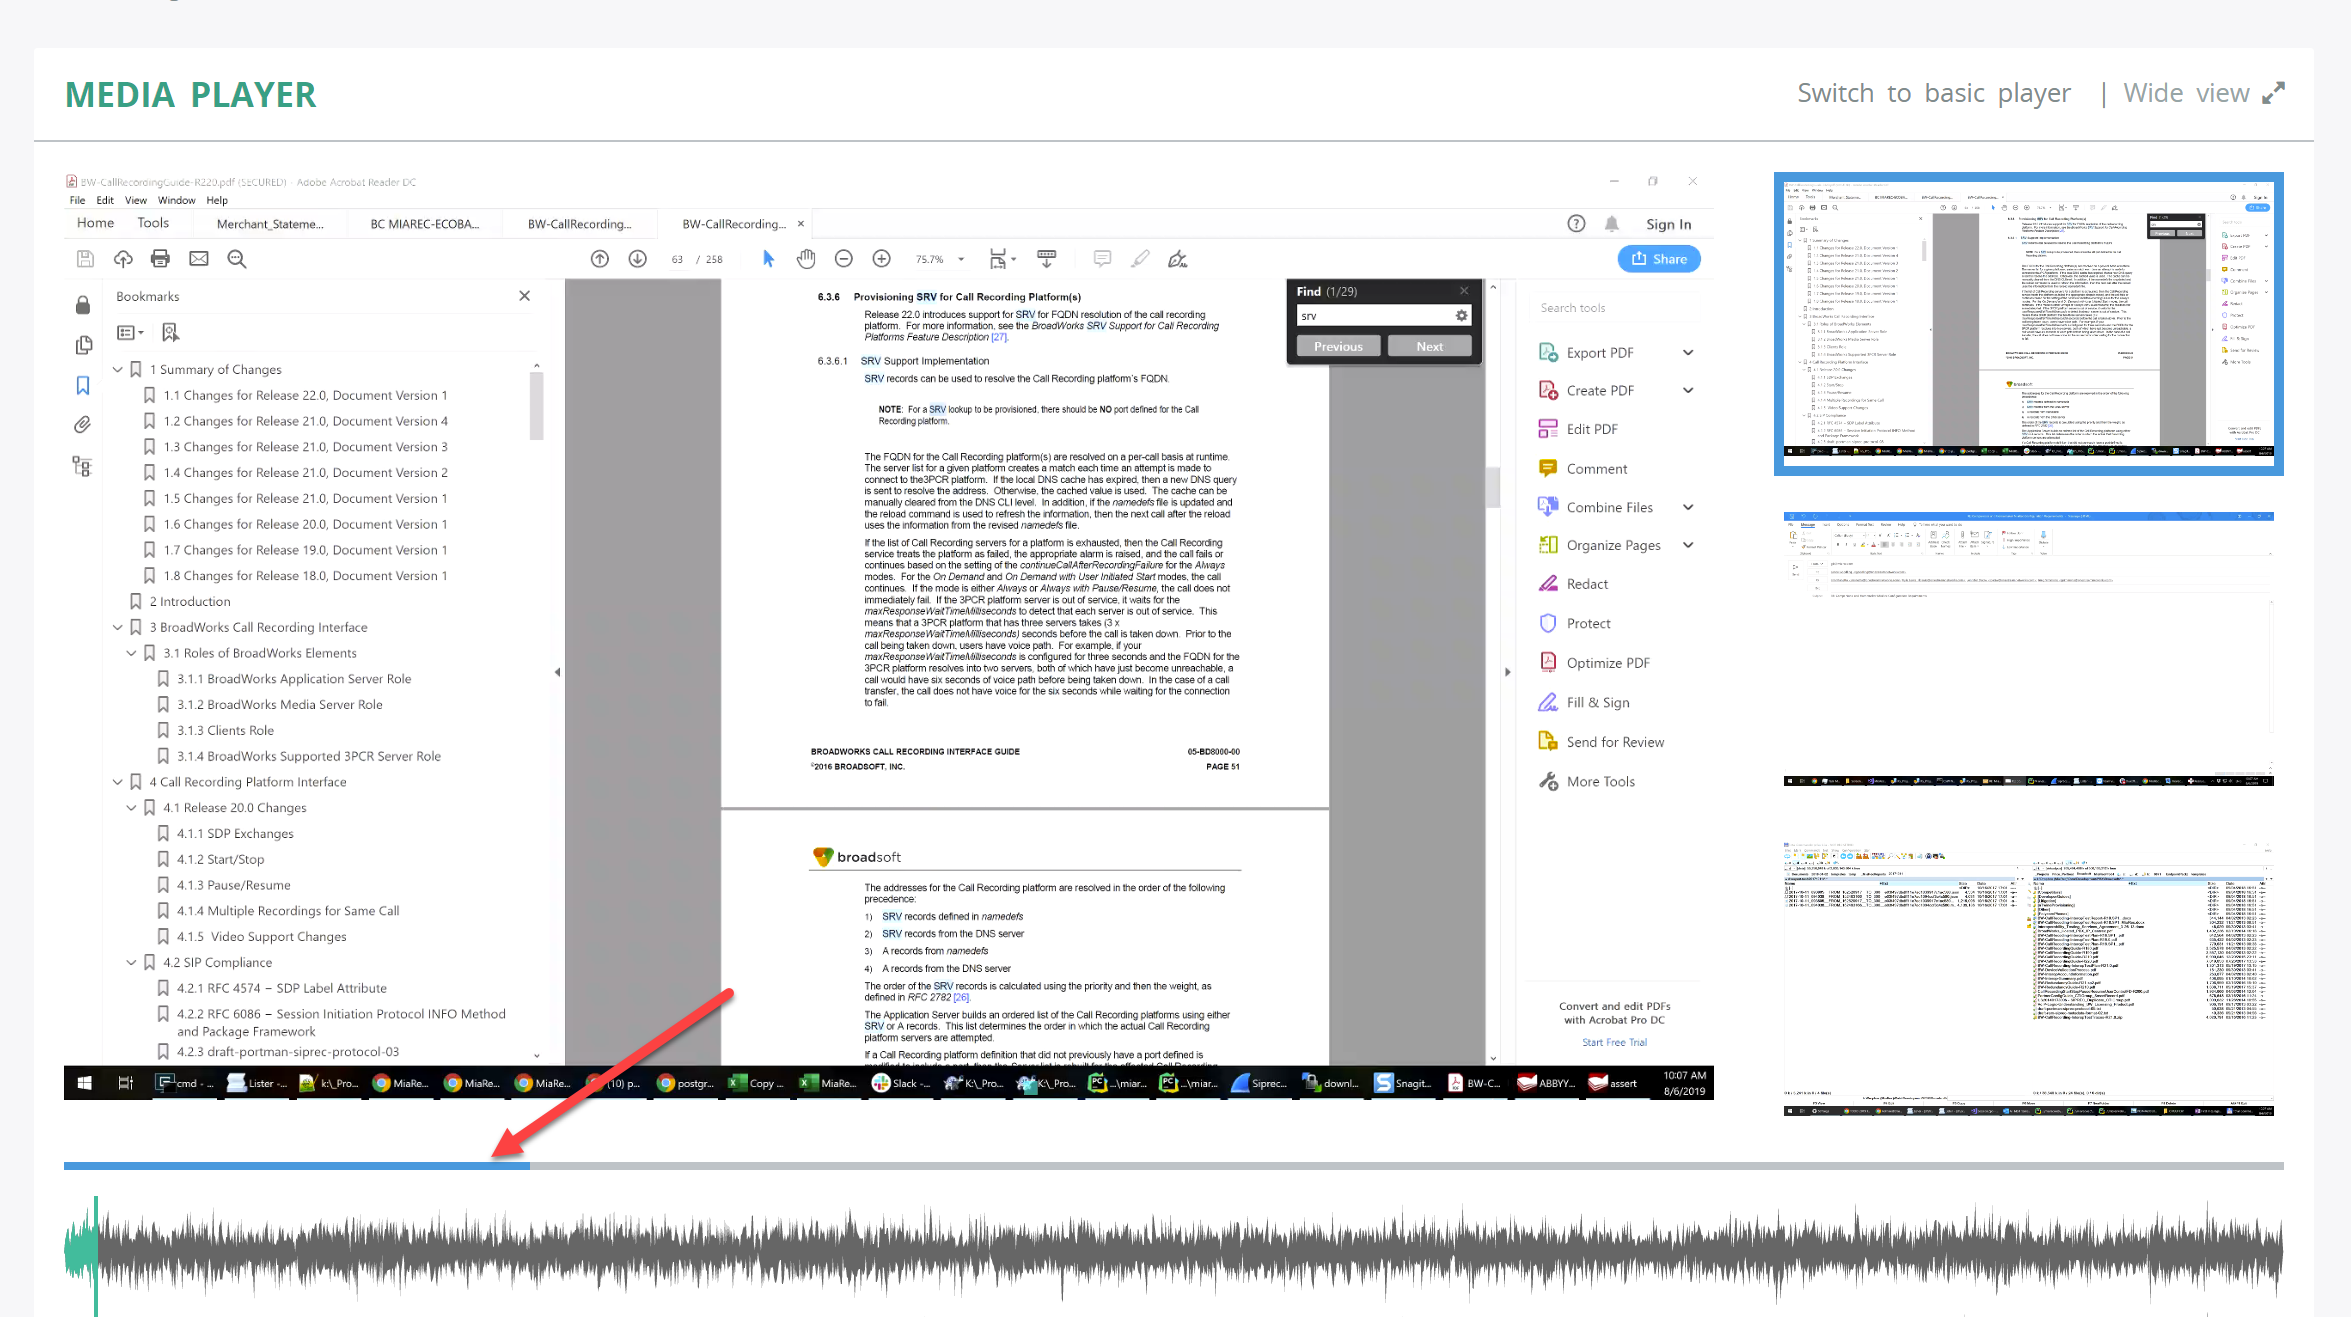Viewport: 2351px width, 1317px height.
Task: Select the Comment tool icon
Action: pos(1545,468)
